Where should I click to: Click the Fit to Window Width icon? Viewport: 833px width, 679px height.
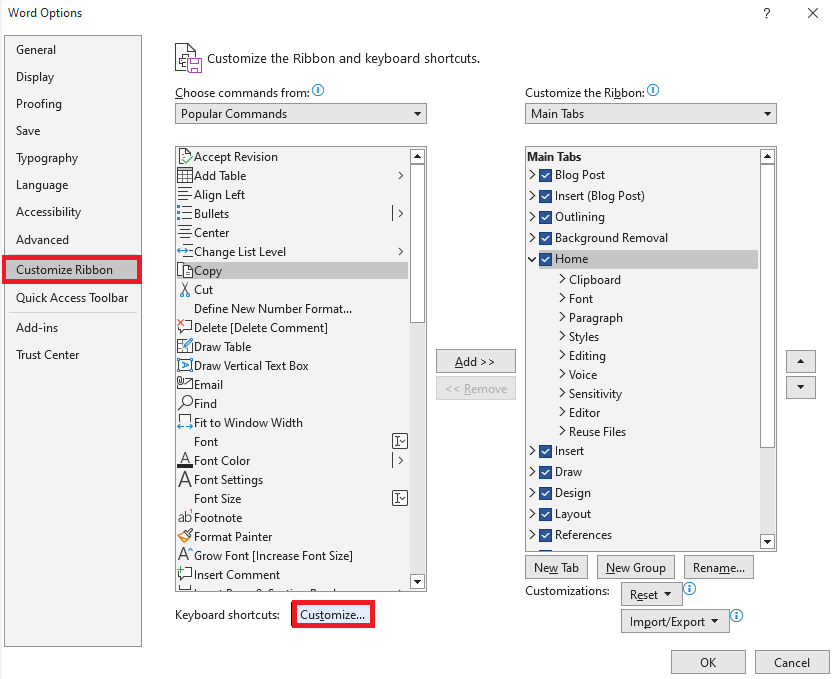pos(185,422)
